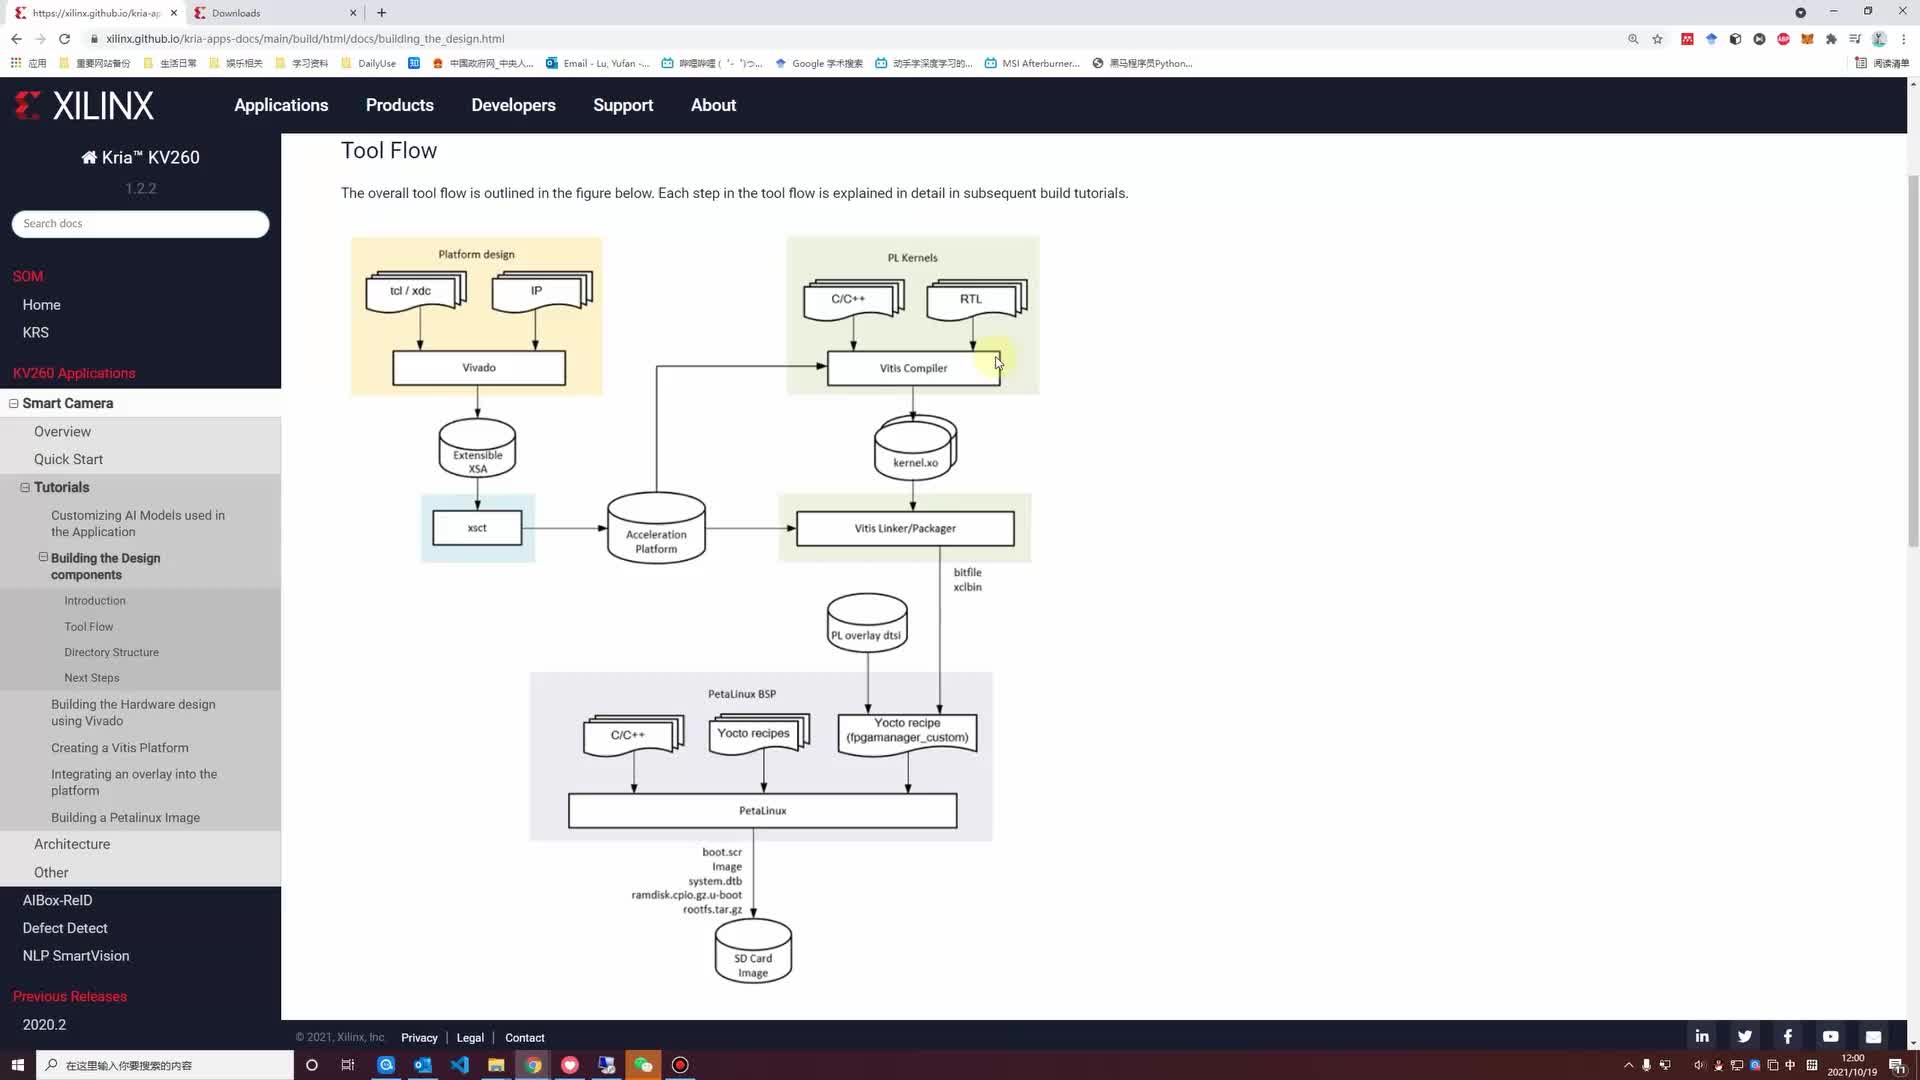Open Architecture sidebar item
This screenshot has width=1920, height=1080.
pyautogui.click(x=72, y=844)
